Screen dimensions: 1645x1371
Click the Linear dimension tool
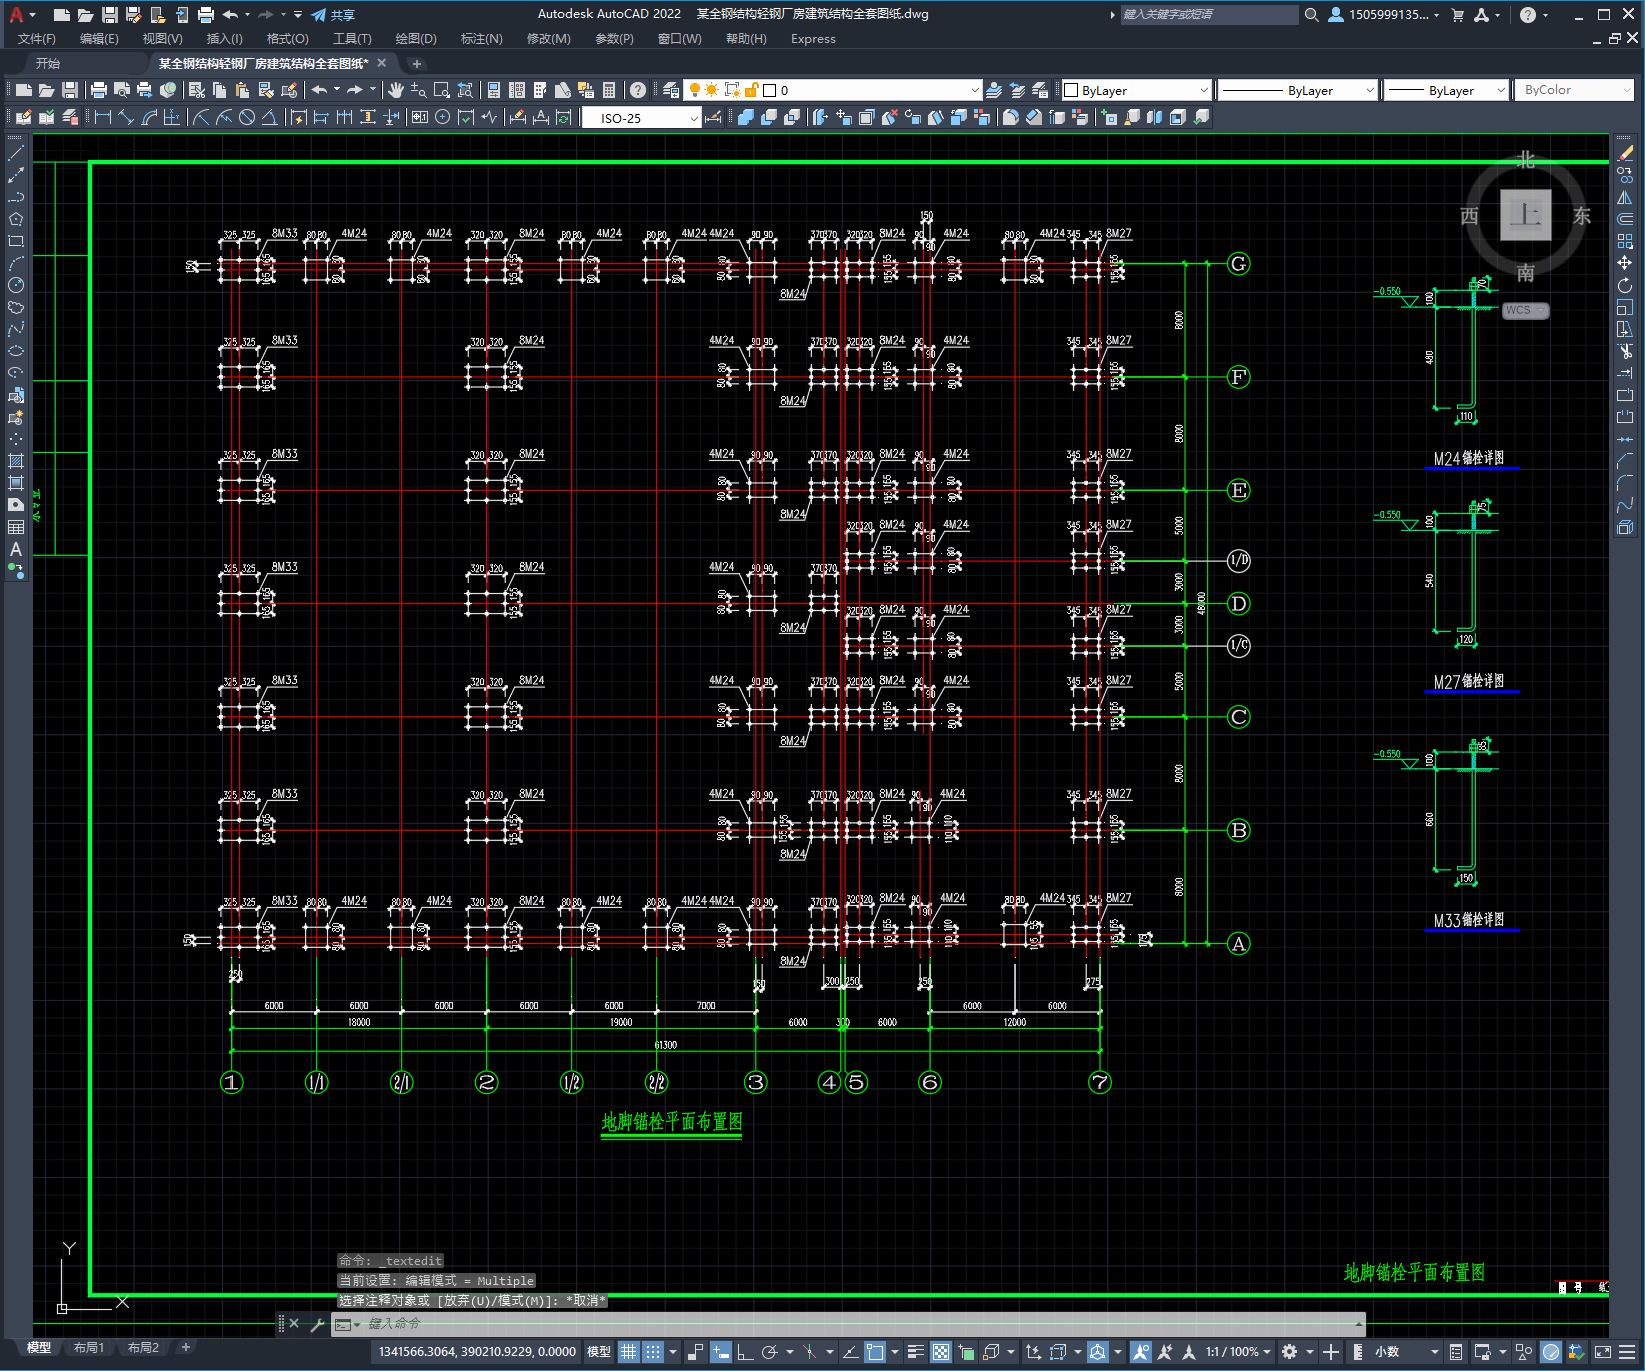click(103, 117)
